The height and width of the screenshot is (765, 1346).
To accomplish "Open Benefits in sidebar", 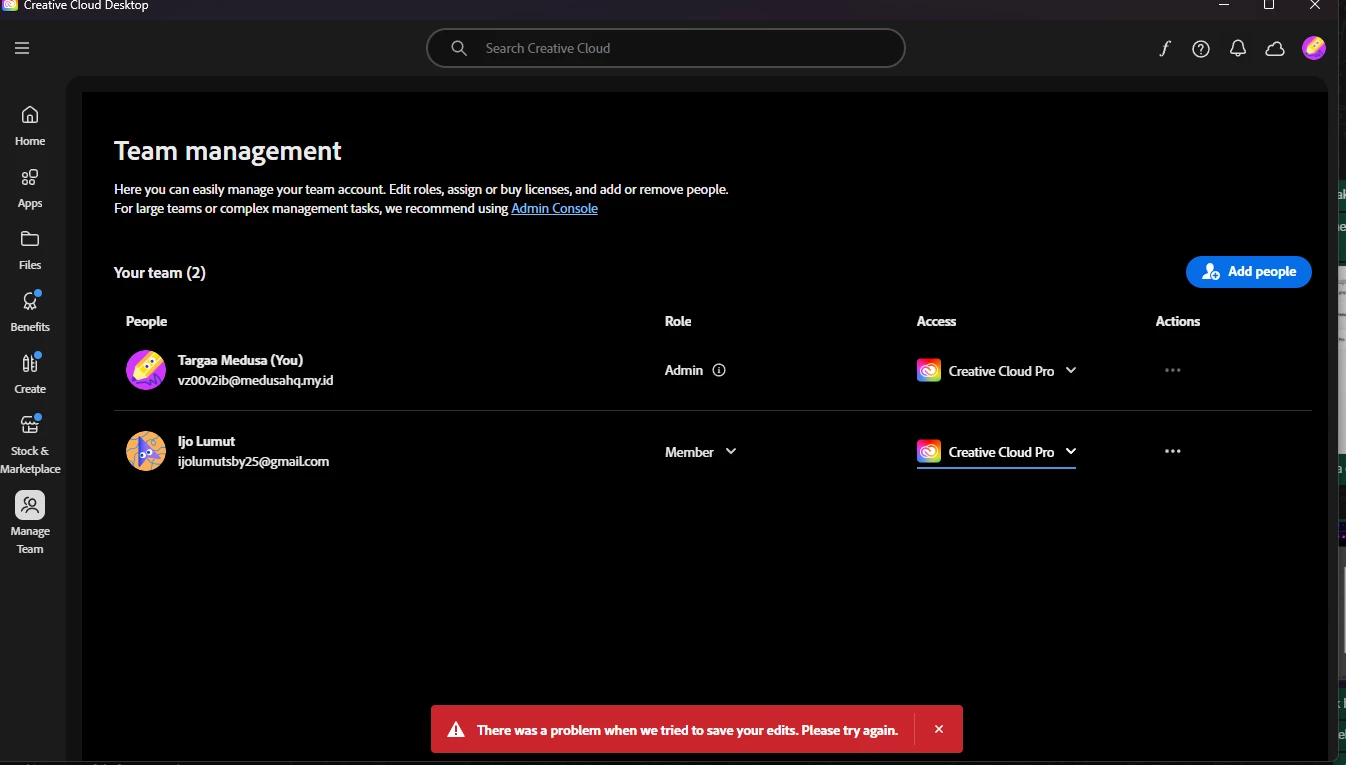I will 30,312.
